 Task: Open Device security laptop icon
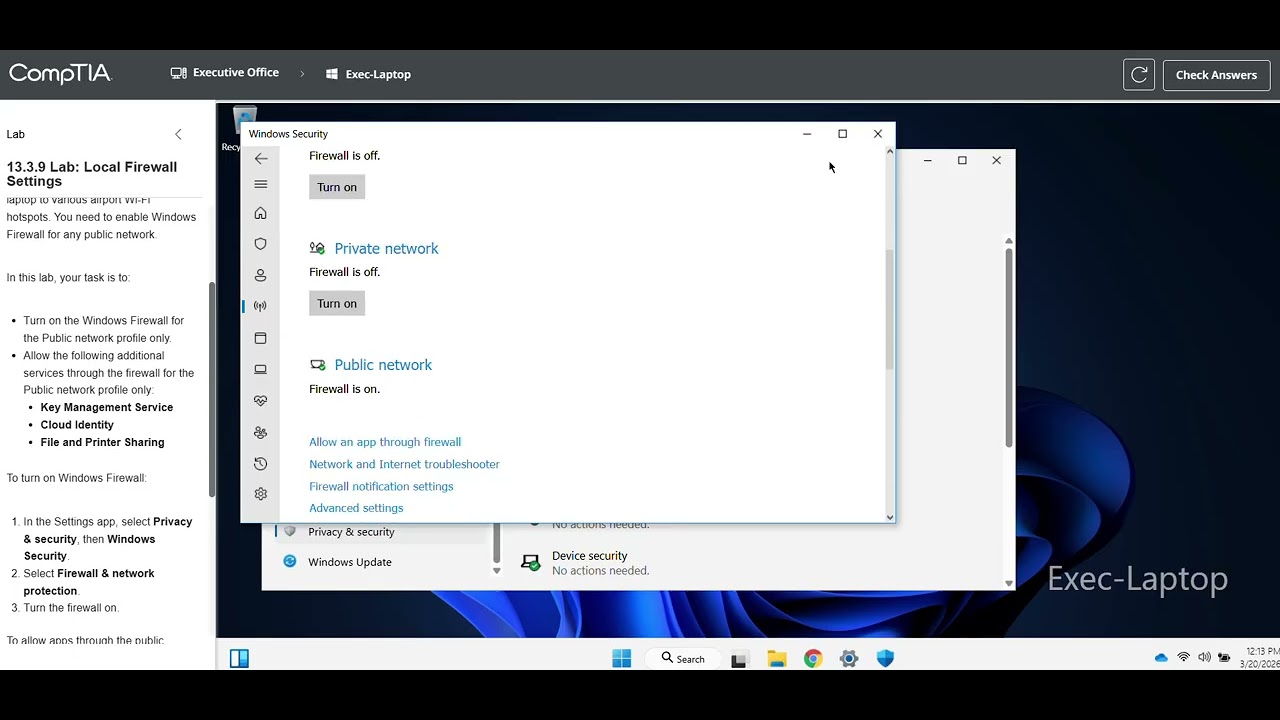[x=260, y=369]
